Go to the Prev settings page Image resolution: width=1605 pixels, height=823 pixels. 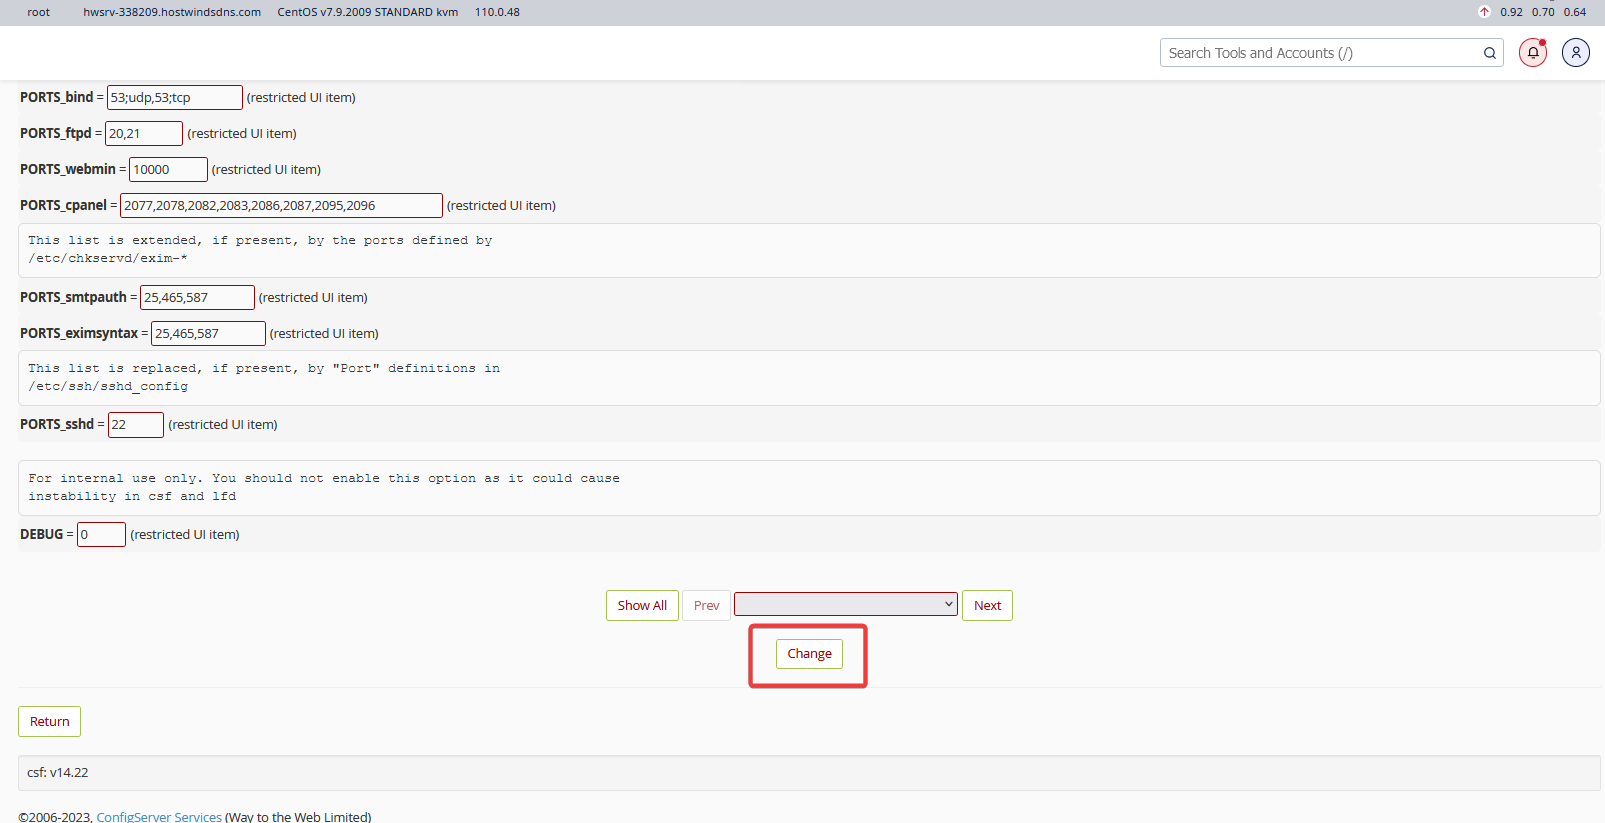click(x=706, y=606)
